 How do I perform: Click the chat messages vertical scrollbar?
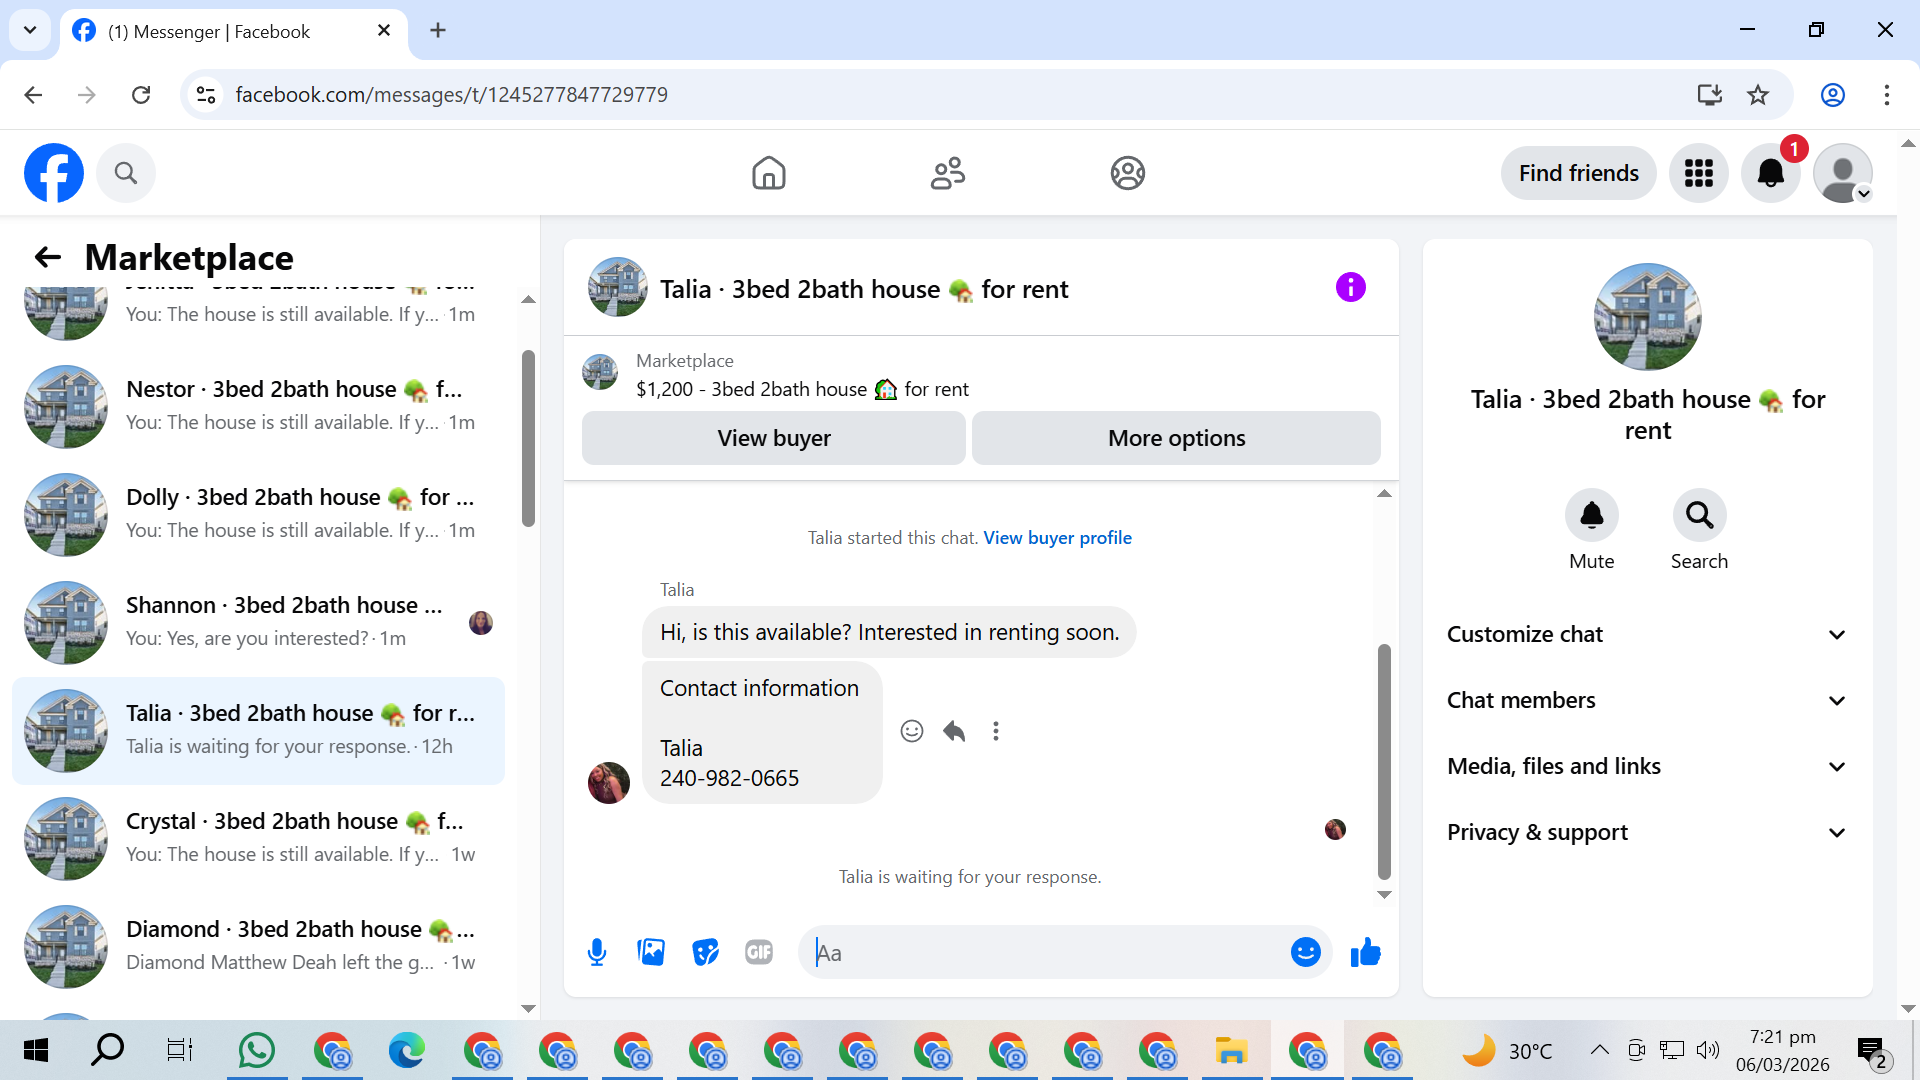pos(1384,760)
